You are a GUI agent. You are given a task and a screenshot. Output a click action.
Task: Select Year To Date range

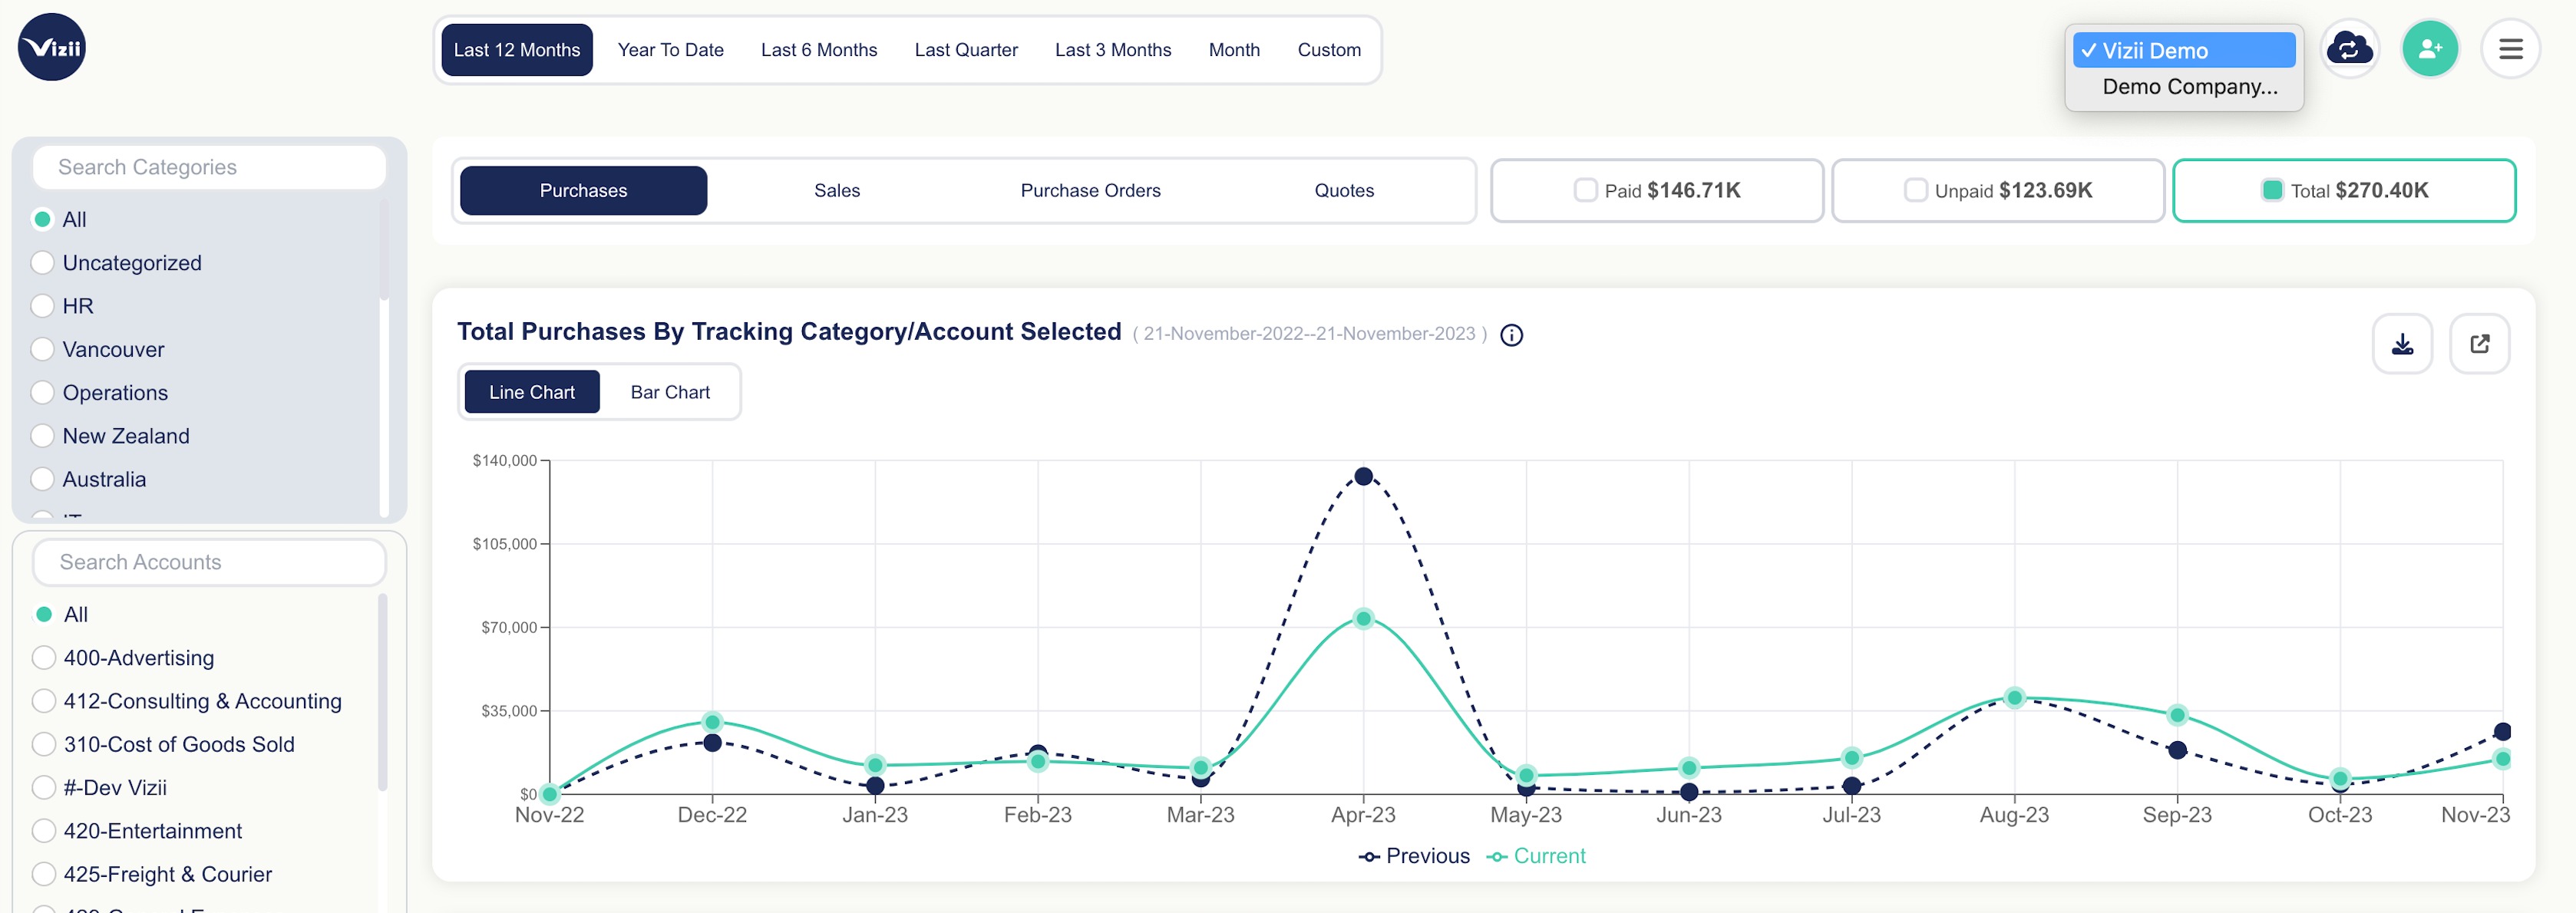tap(670, 50)
